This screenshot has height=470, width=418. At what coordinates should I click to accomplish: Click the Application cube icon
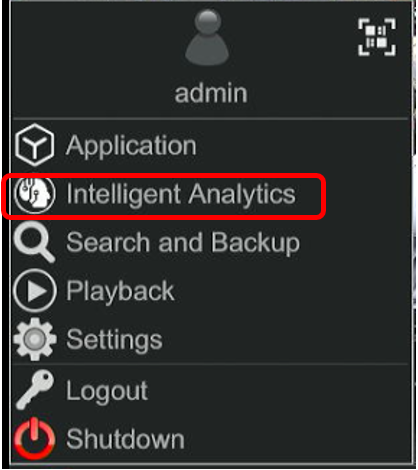[34, 145]
